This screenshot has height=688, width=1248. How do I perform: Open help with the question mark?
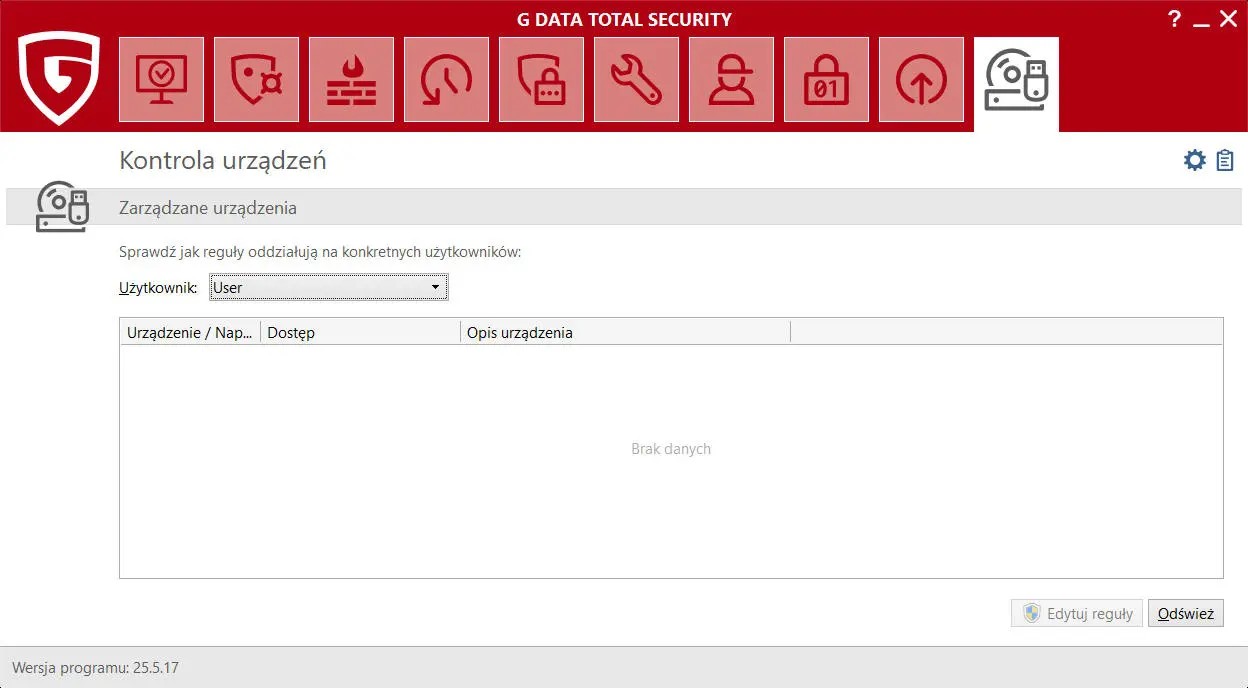coord(1174,18)
